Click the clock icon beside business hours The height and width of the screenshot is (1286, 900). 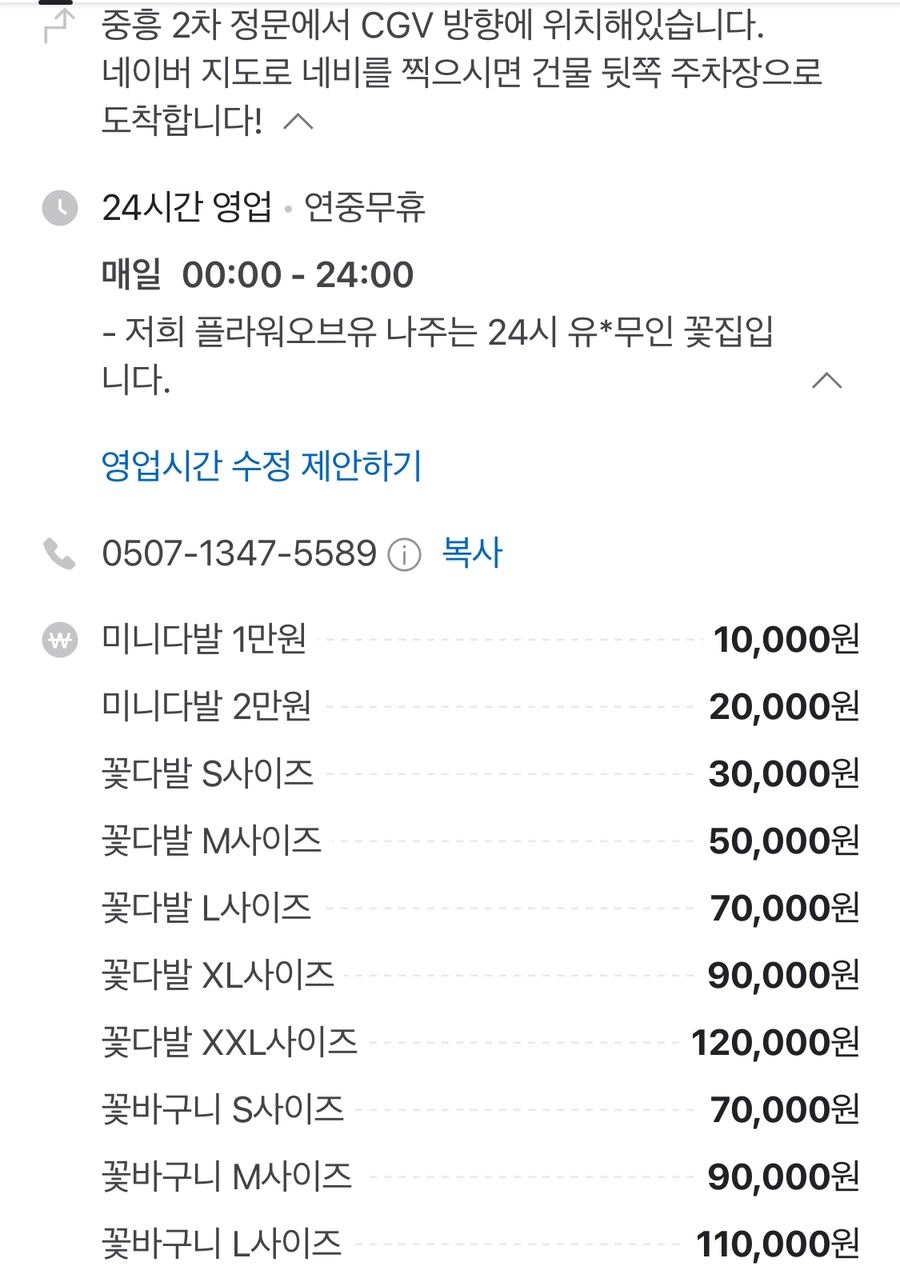click(x=60, y=208)
